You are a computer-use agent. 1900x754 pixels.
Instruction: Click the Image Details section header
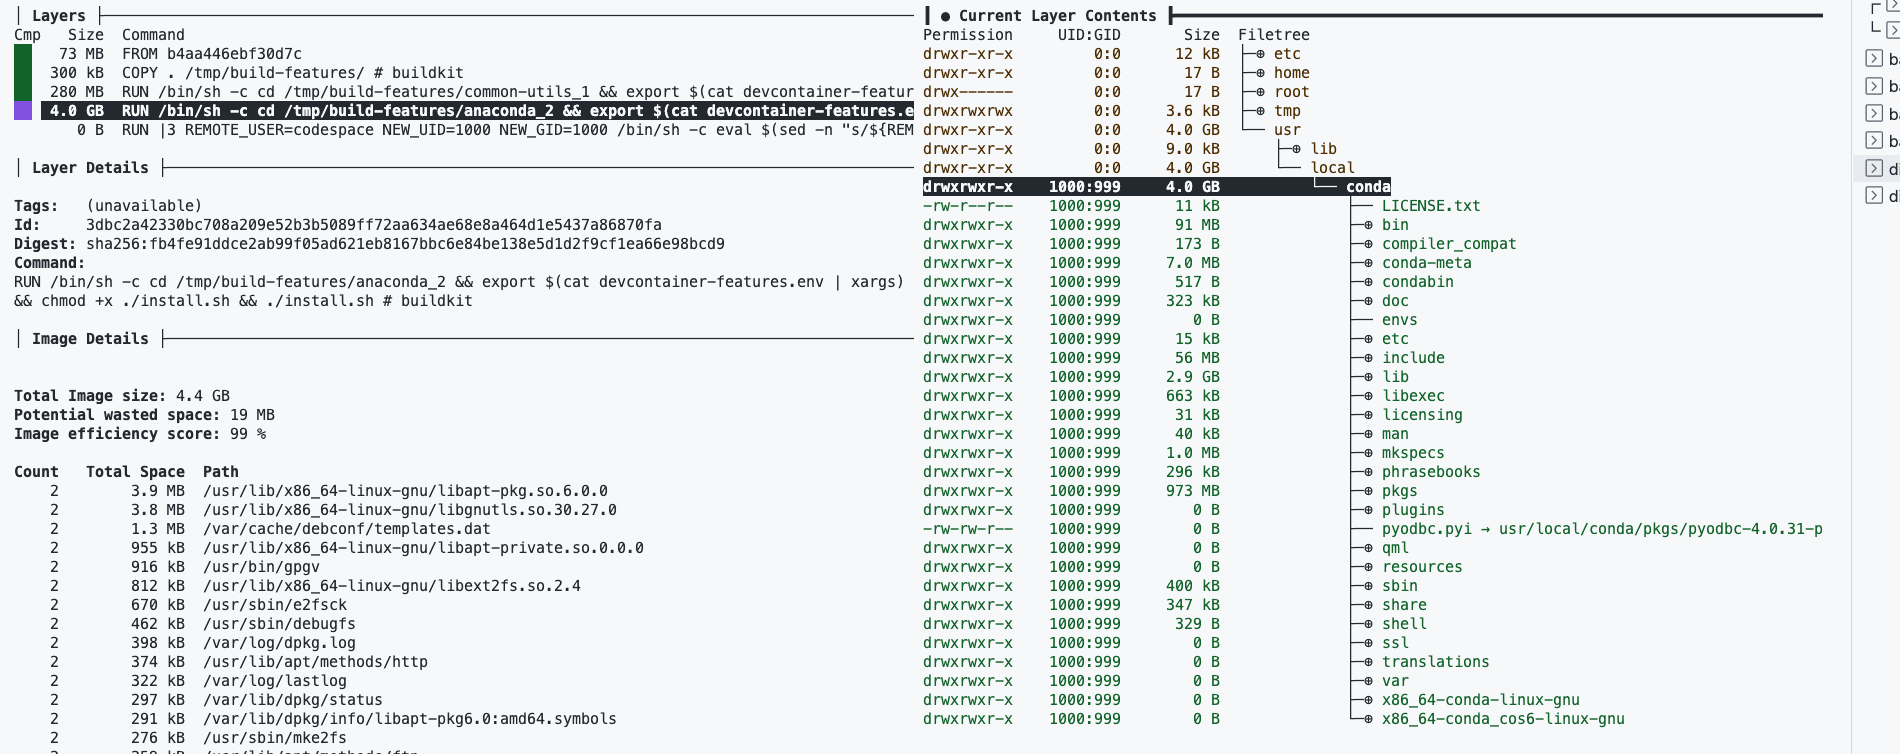tap(90, 339)
